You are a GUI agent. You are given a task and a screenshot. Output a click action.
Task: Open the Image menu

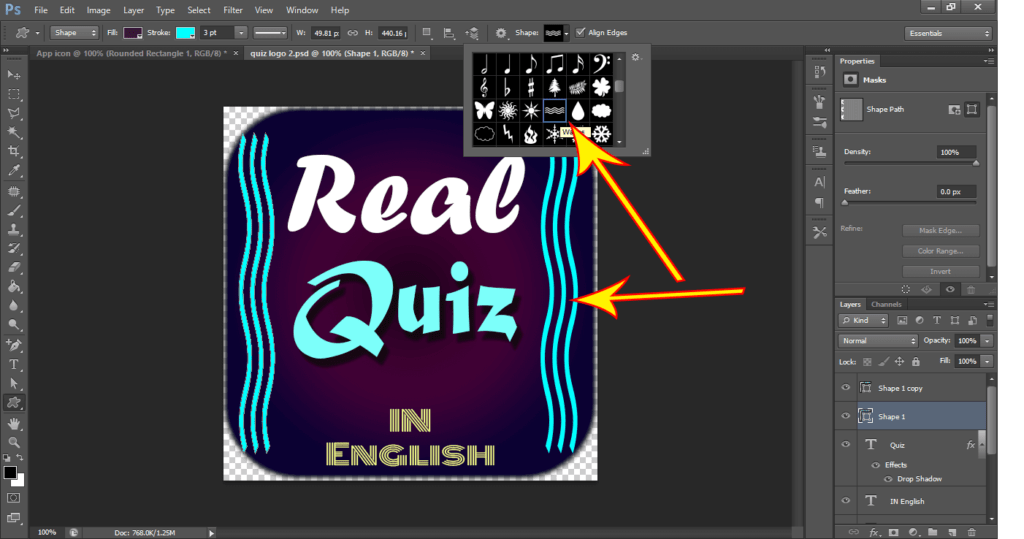point(98,10)
